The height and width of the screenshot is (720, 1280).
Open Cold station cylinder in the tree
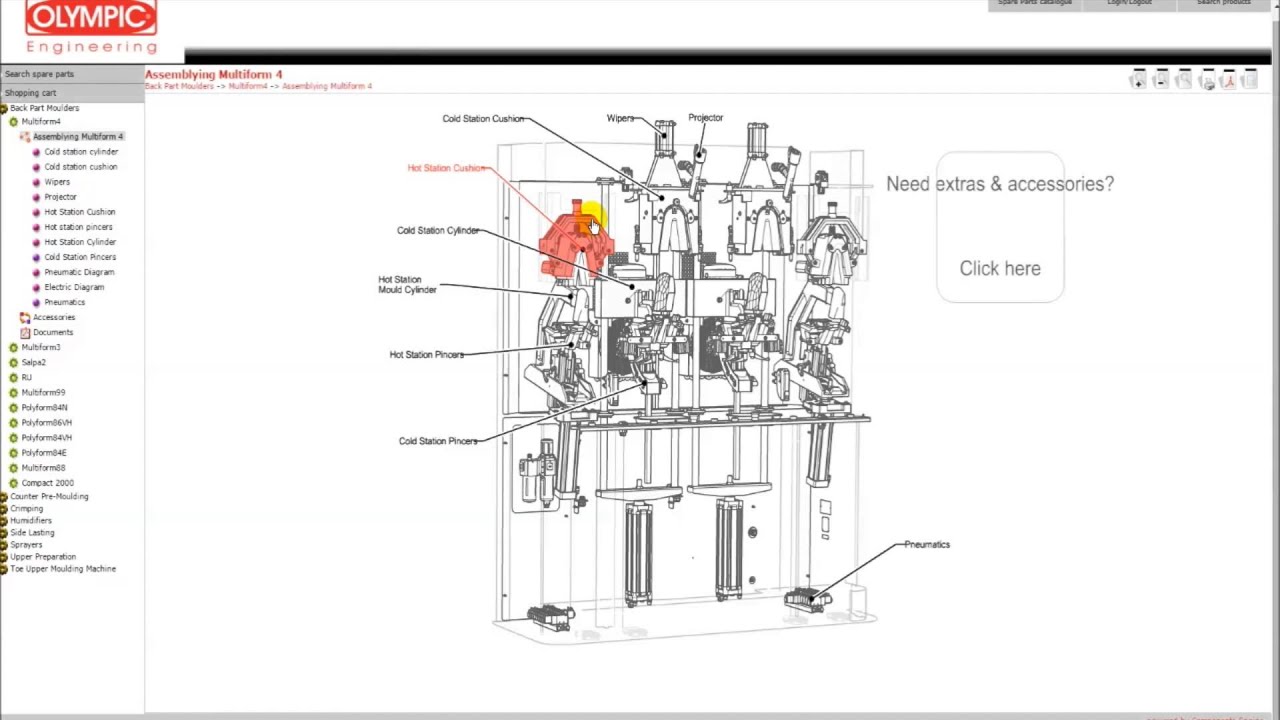point(81,152)
